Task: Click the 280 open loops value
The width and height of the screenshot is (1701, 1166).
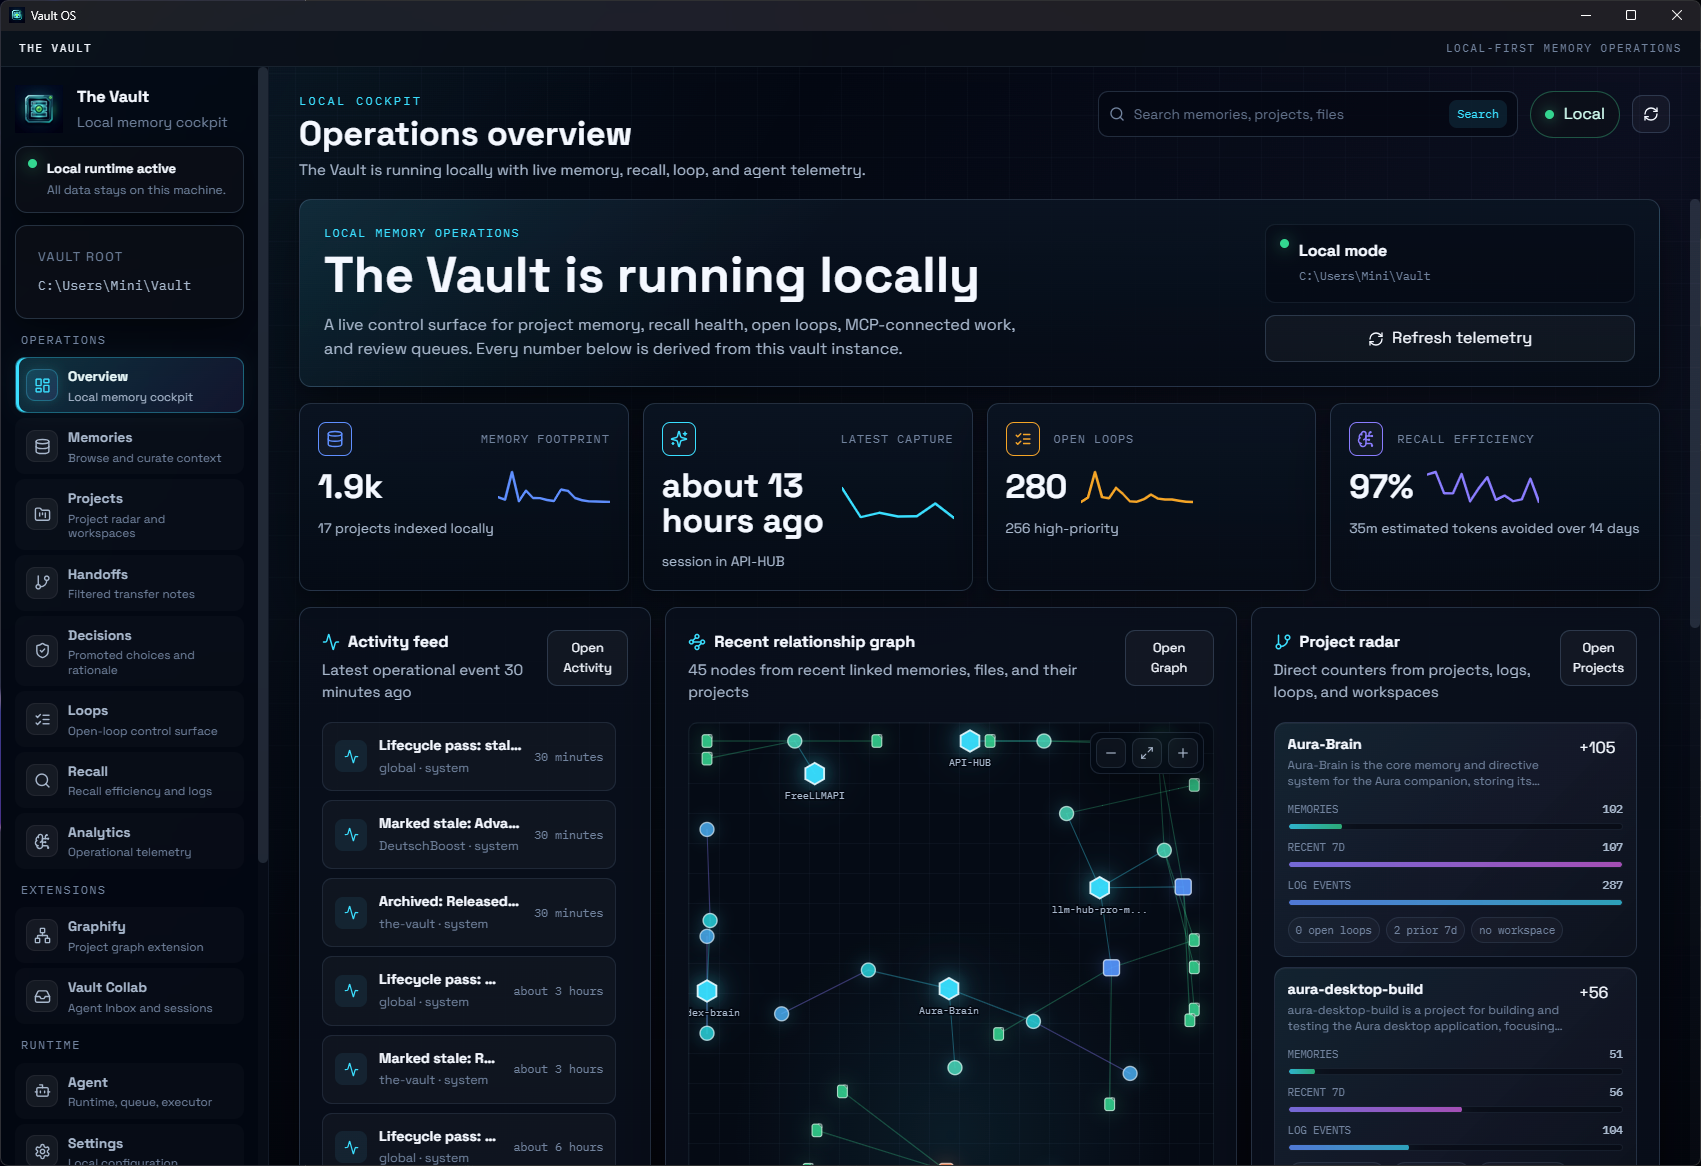Action: point(1036,487)
